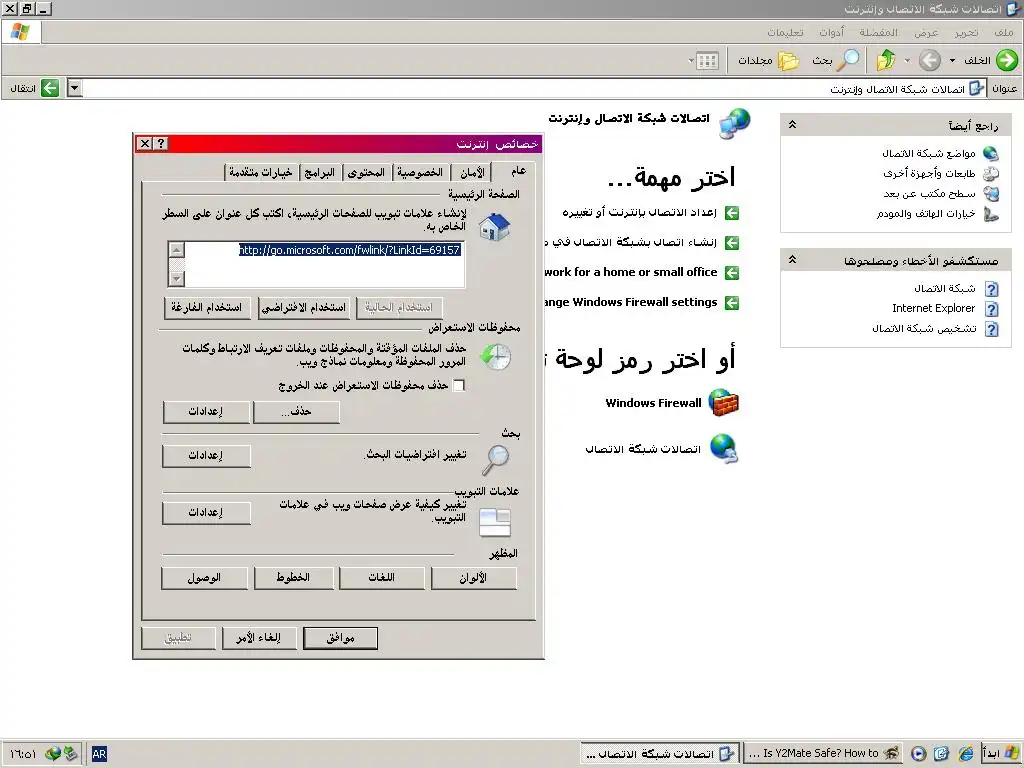Click the Views grid icon in toolbar
Screen dimensions: 1024x768
708,61
